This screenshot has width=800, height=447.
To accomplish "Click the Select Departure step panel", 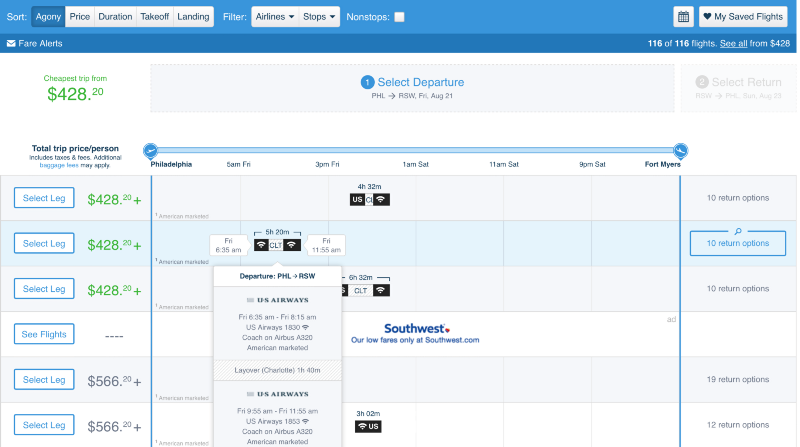I will [412, 88].
